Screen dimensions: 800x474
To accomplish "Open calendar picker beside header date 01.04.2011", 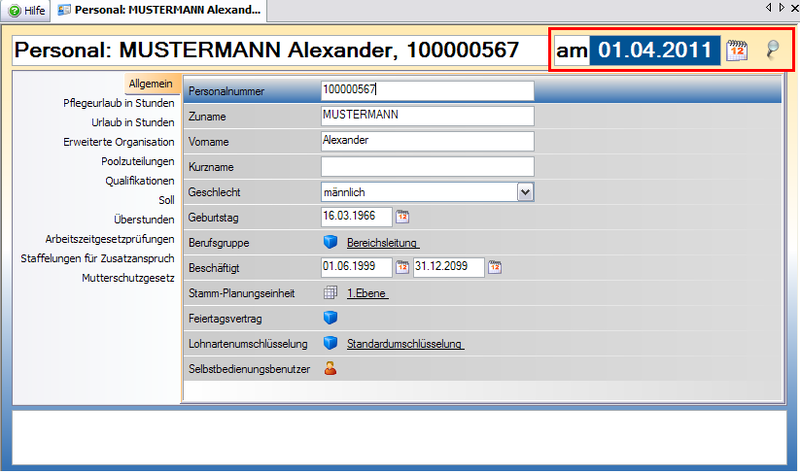I will [737, 51].
